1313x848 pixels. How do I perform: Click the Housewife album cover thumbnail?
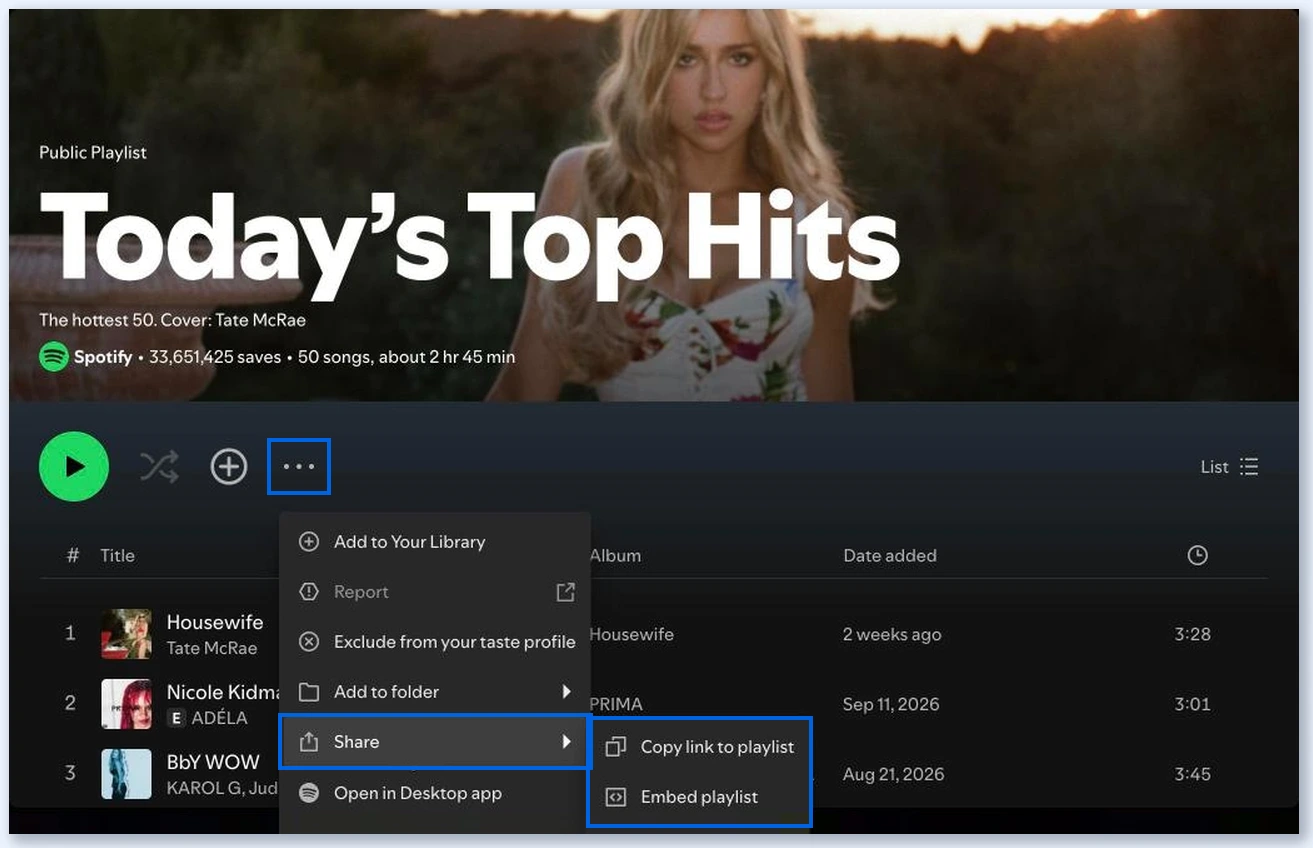[x=127, y=634]
